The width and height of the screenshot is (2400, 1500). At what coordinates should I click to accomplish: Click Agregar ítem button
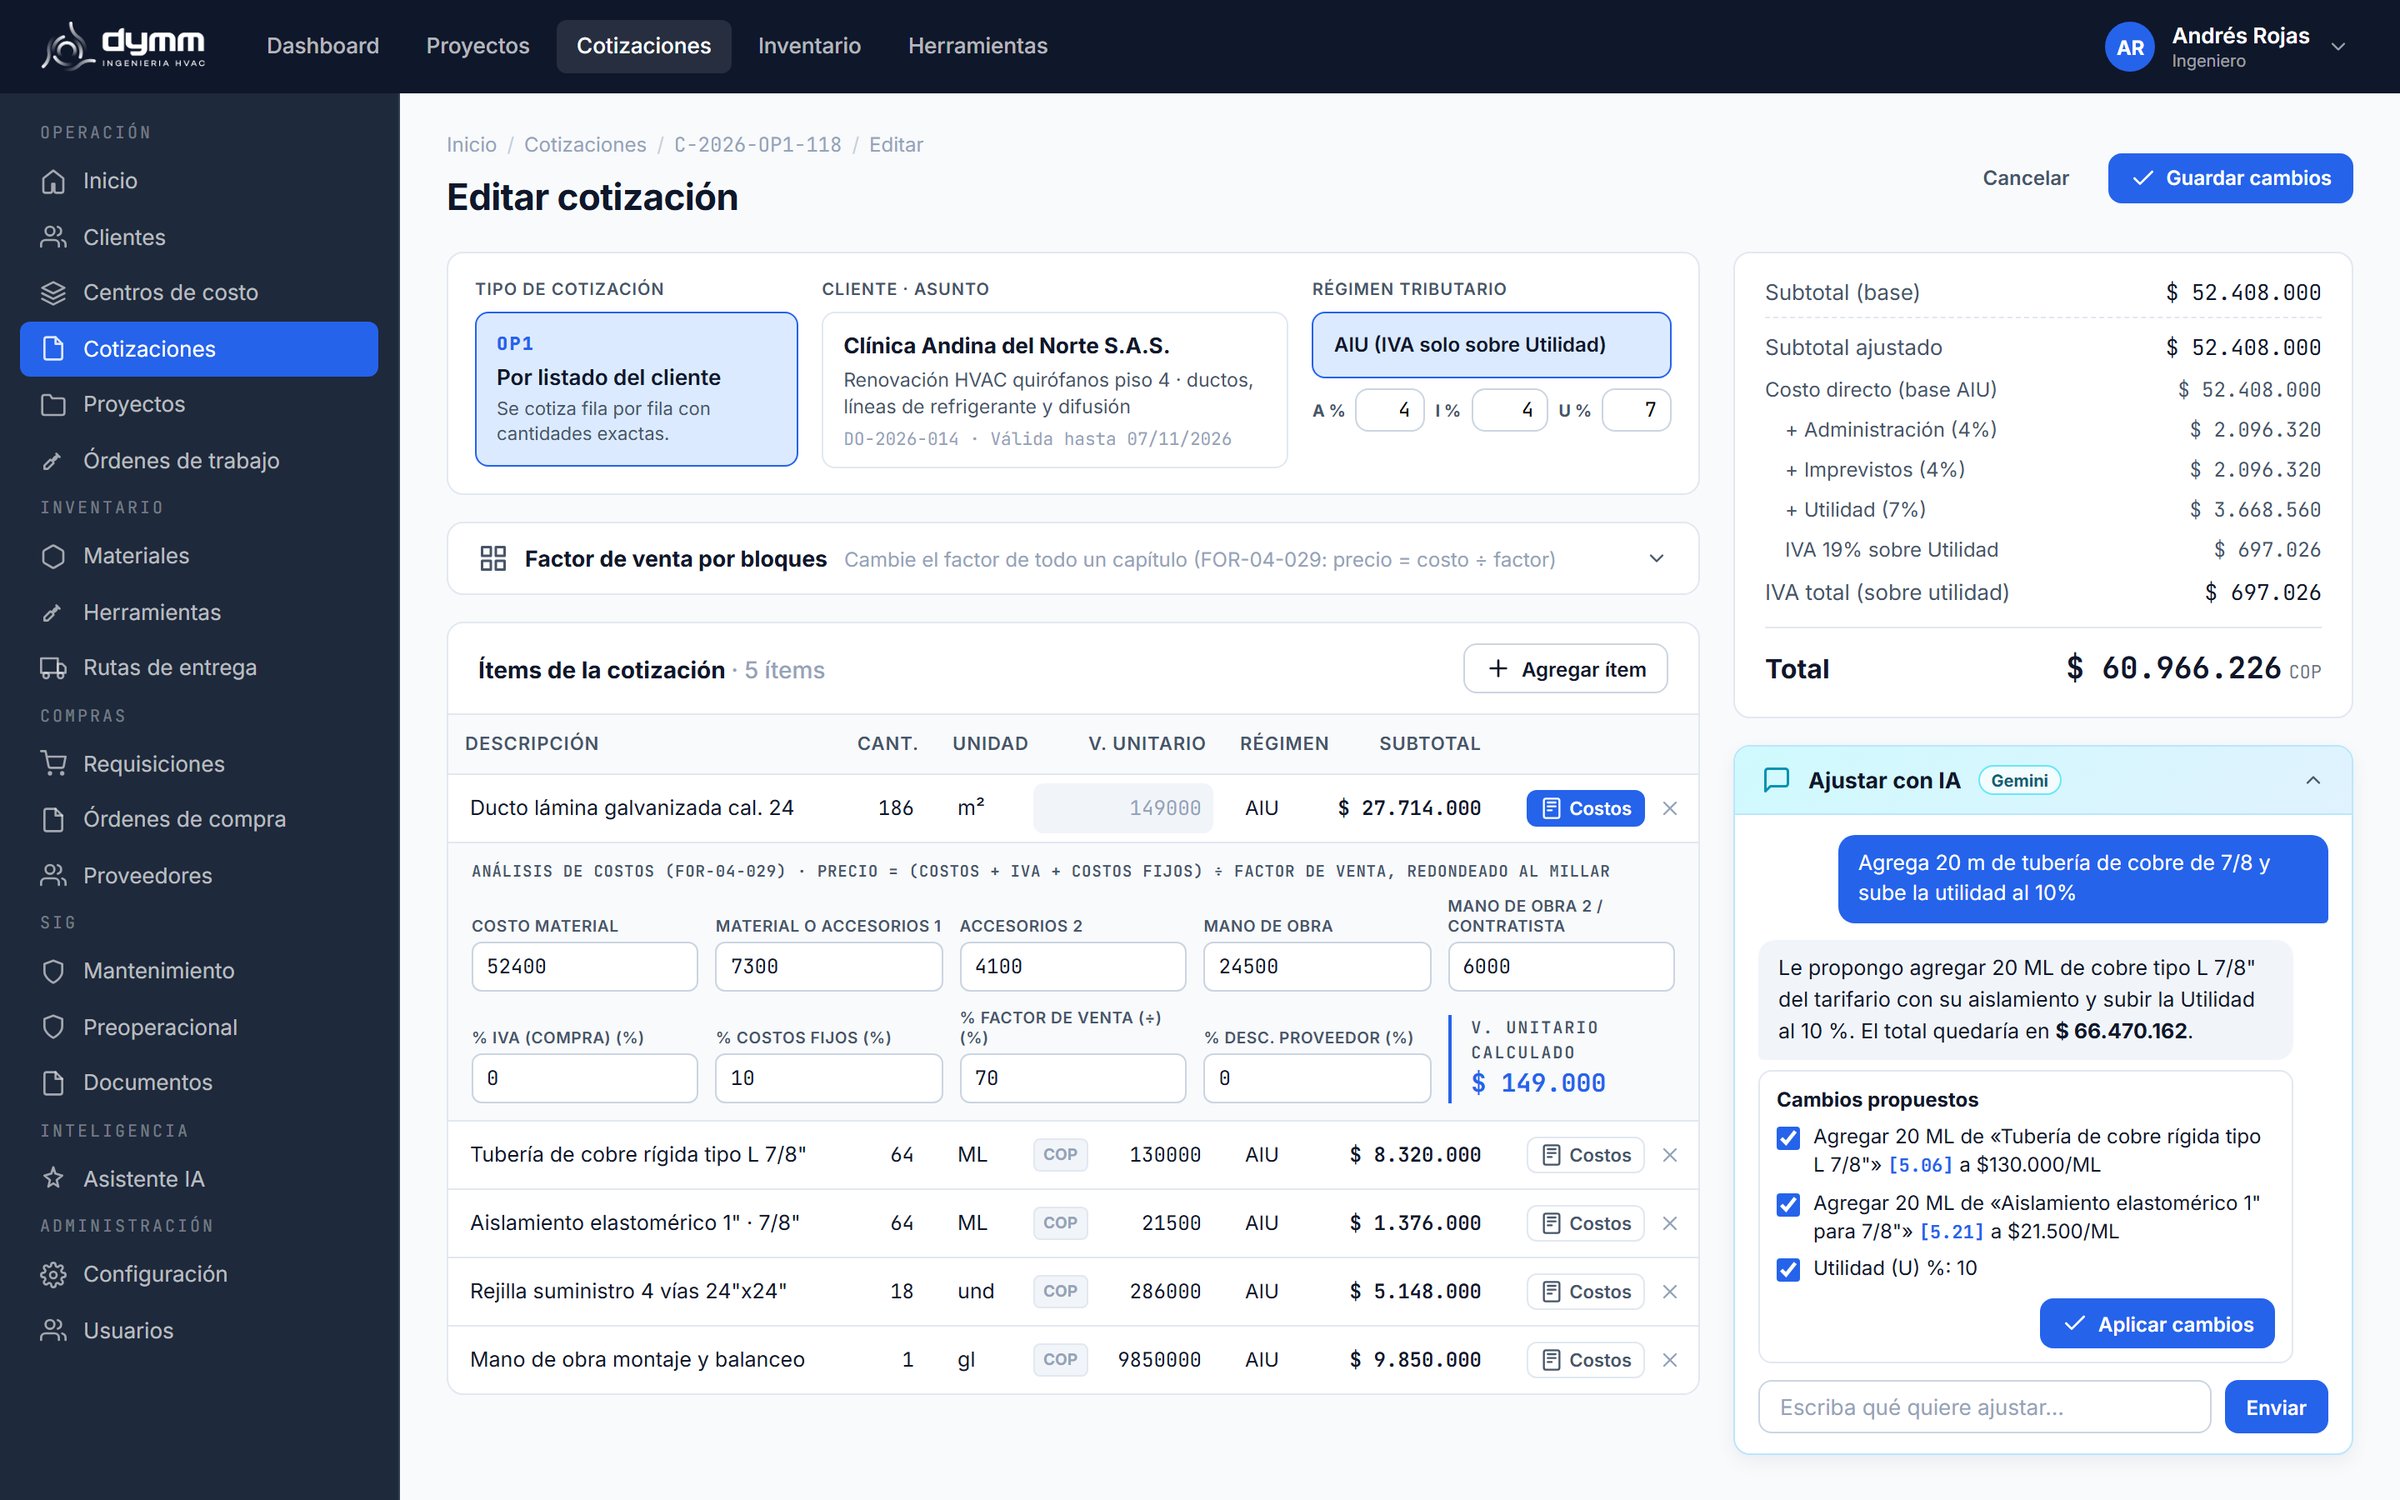pyautogui.click(x=1565, y=669)
